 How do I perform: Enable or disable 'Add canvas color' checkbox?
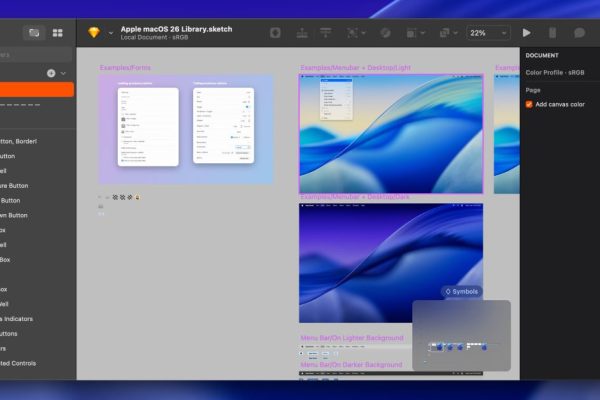(529, 104)
